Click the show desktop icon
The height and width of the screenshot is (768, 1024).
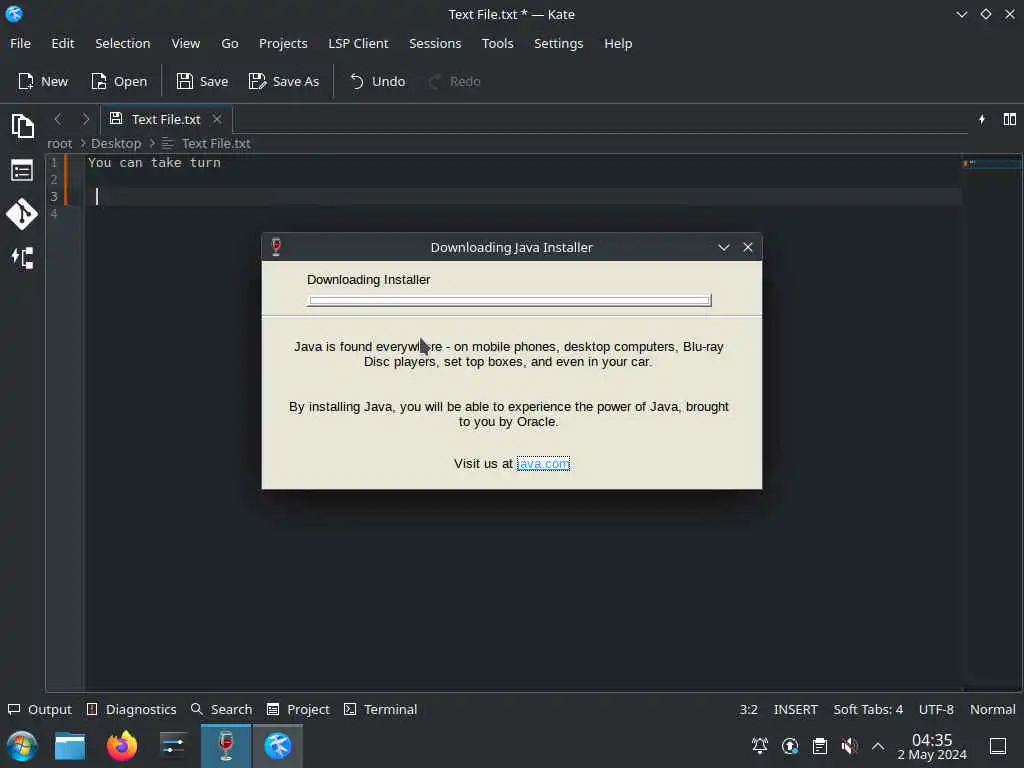click(998, 746)
